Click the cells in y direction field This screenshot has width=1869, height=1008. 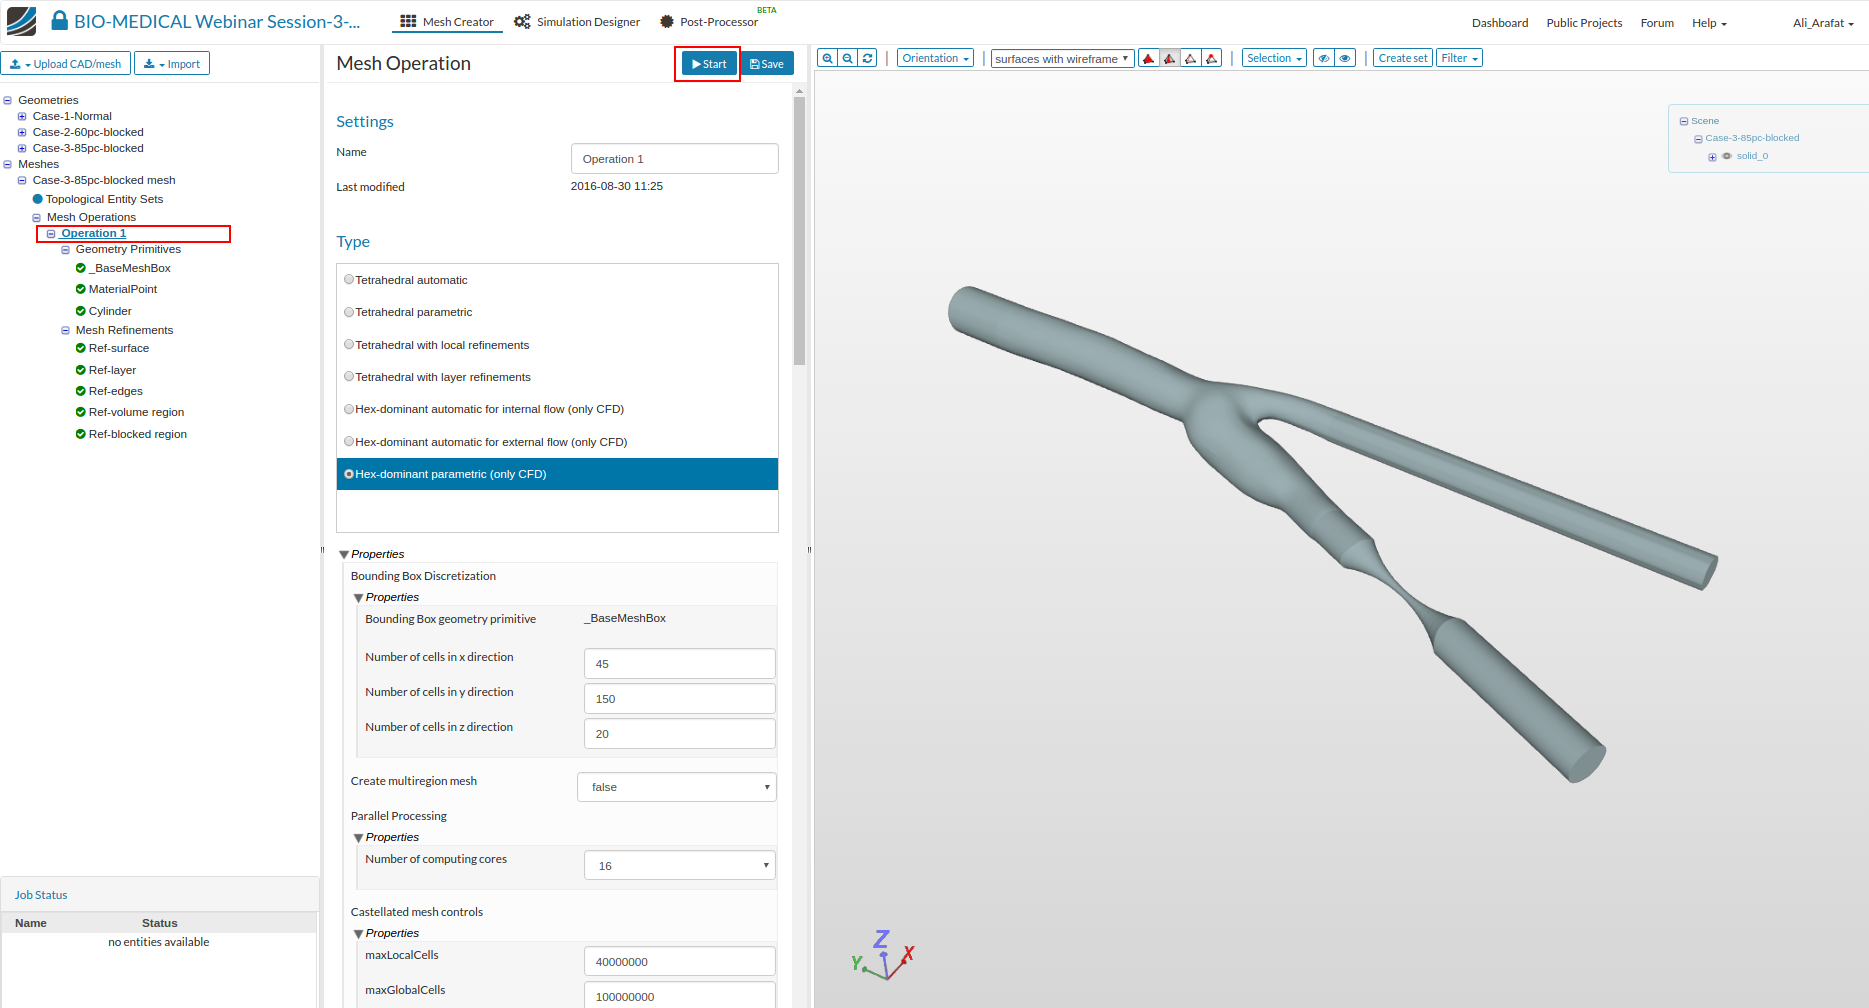(680, 699)
